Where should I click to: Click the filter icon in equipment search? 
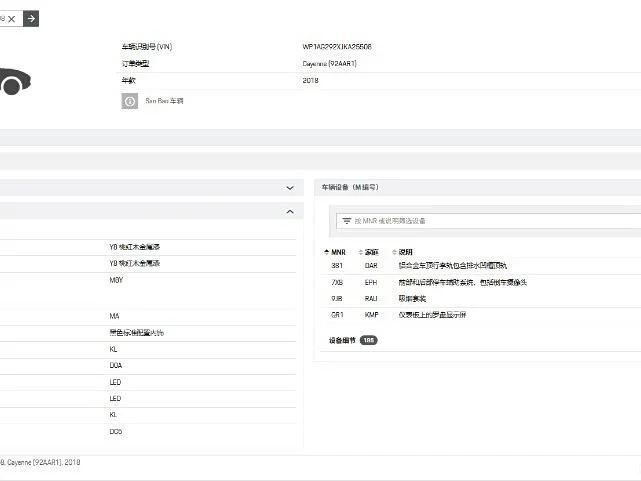coord(347,221)
